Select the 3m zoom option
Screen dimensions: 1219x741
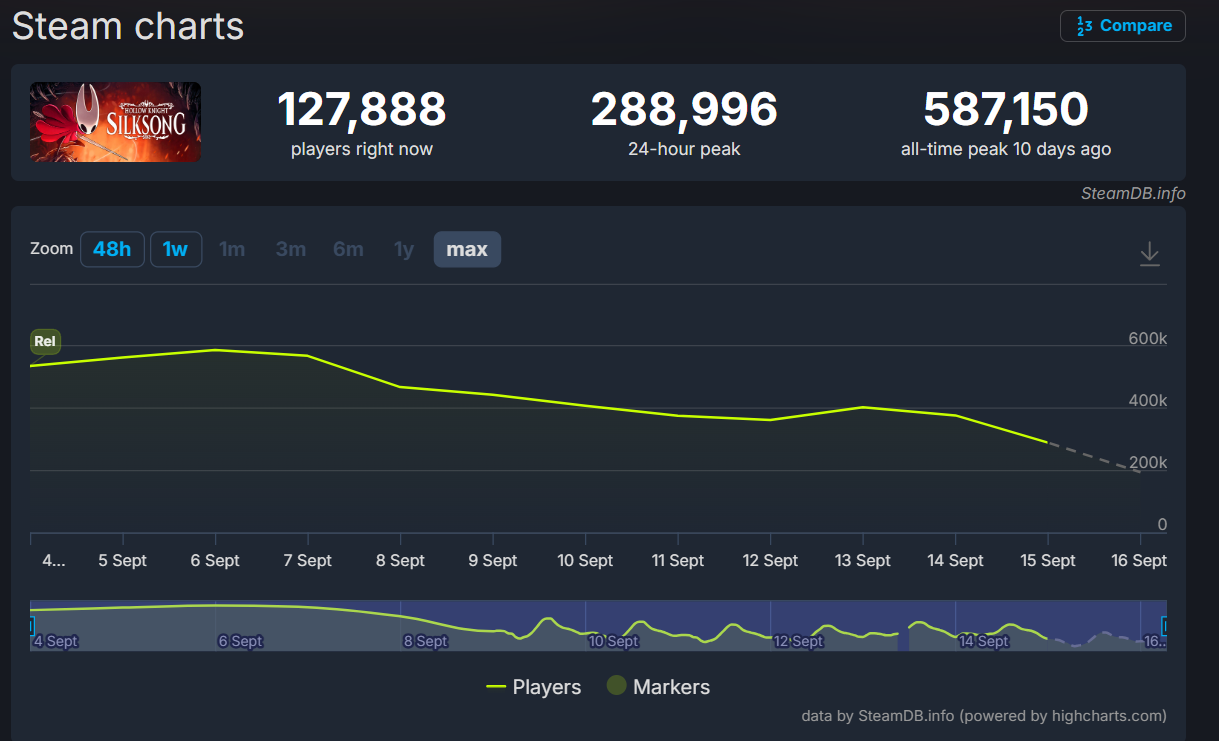coord(291,249)
